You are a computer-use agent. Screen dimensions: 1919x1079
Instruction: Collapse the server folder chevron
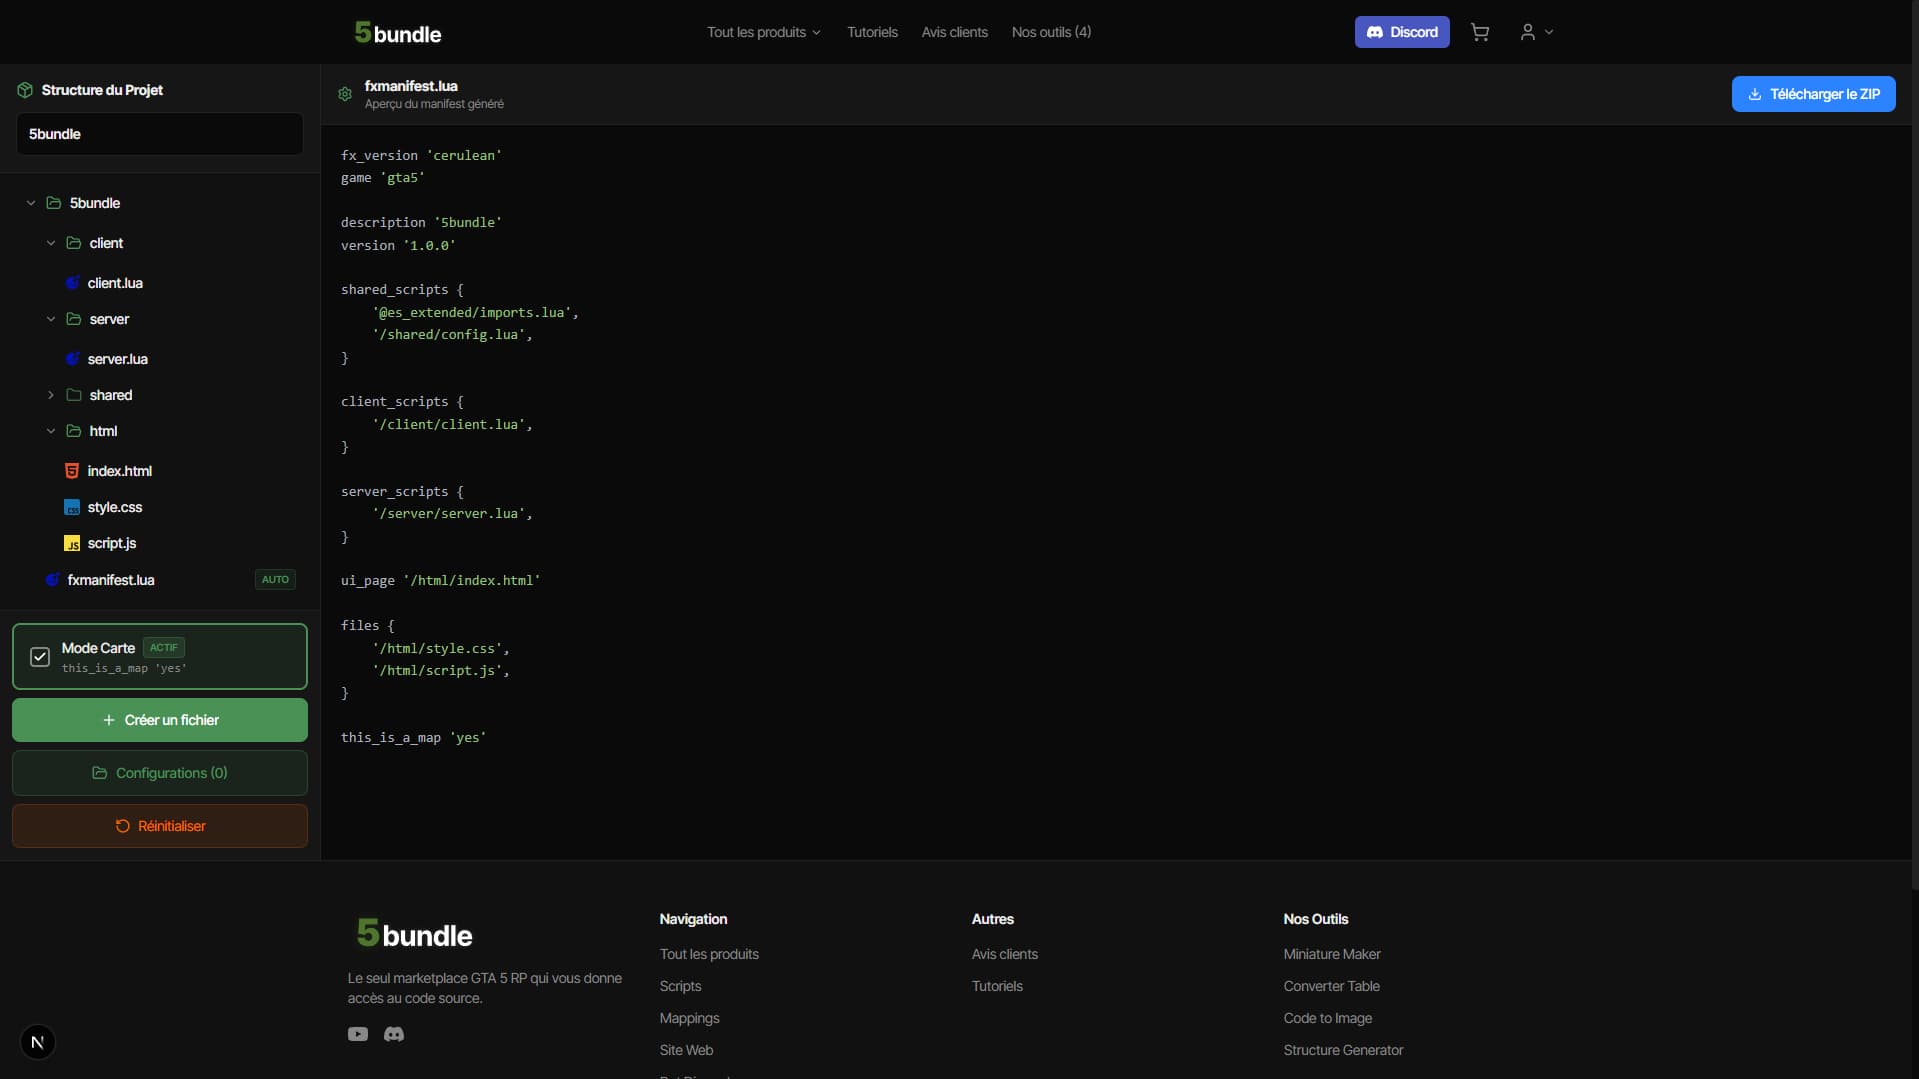(x=51, y=319)
